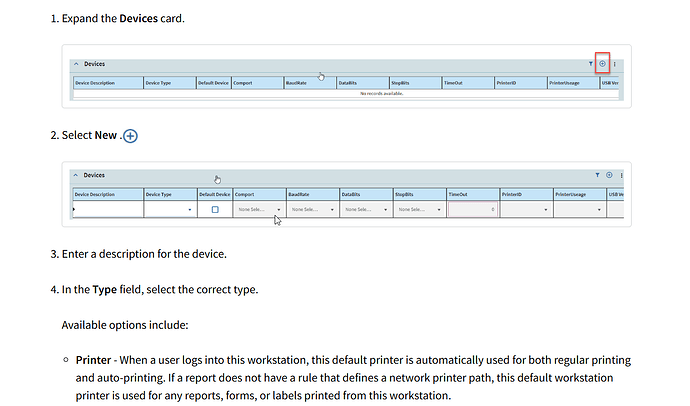
Task: Click the Device Description input in the new row
Action: click(x=108, y=209)
